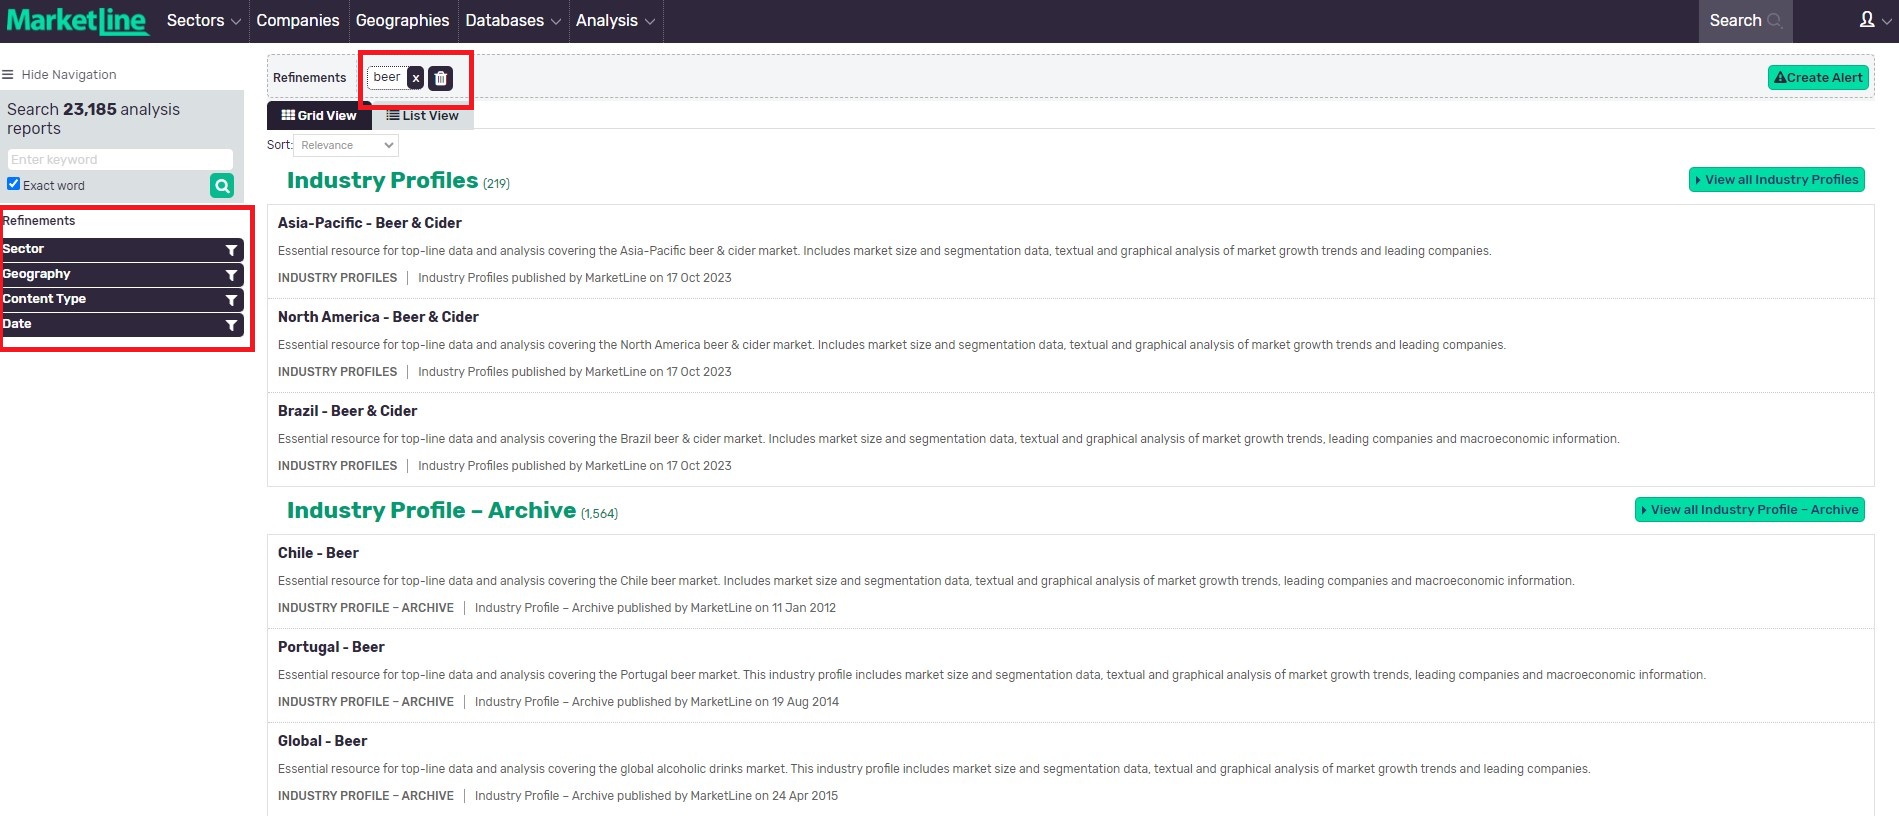This screenshot has height=816, width=1899.
Task: Switch to List View tab
Action: click(x=423, y=116)
